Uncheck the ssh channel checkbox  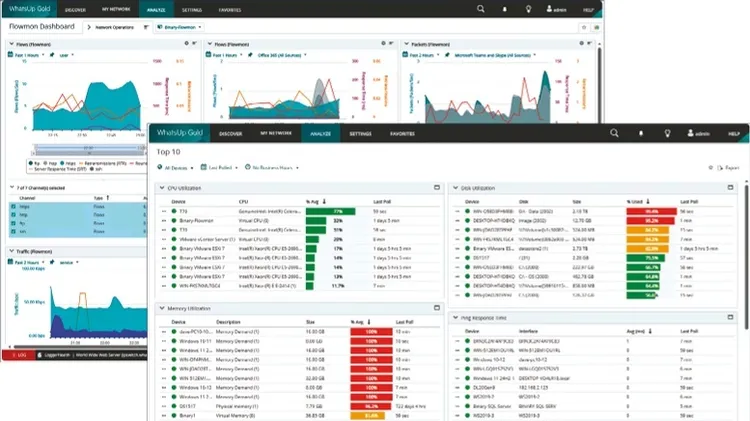(x=13, y=232)
